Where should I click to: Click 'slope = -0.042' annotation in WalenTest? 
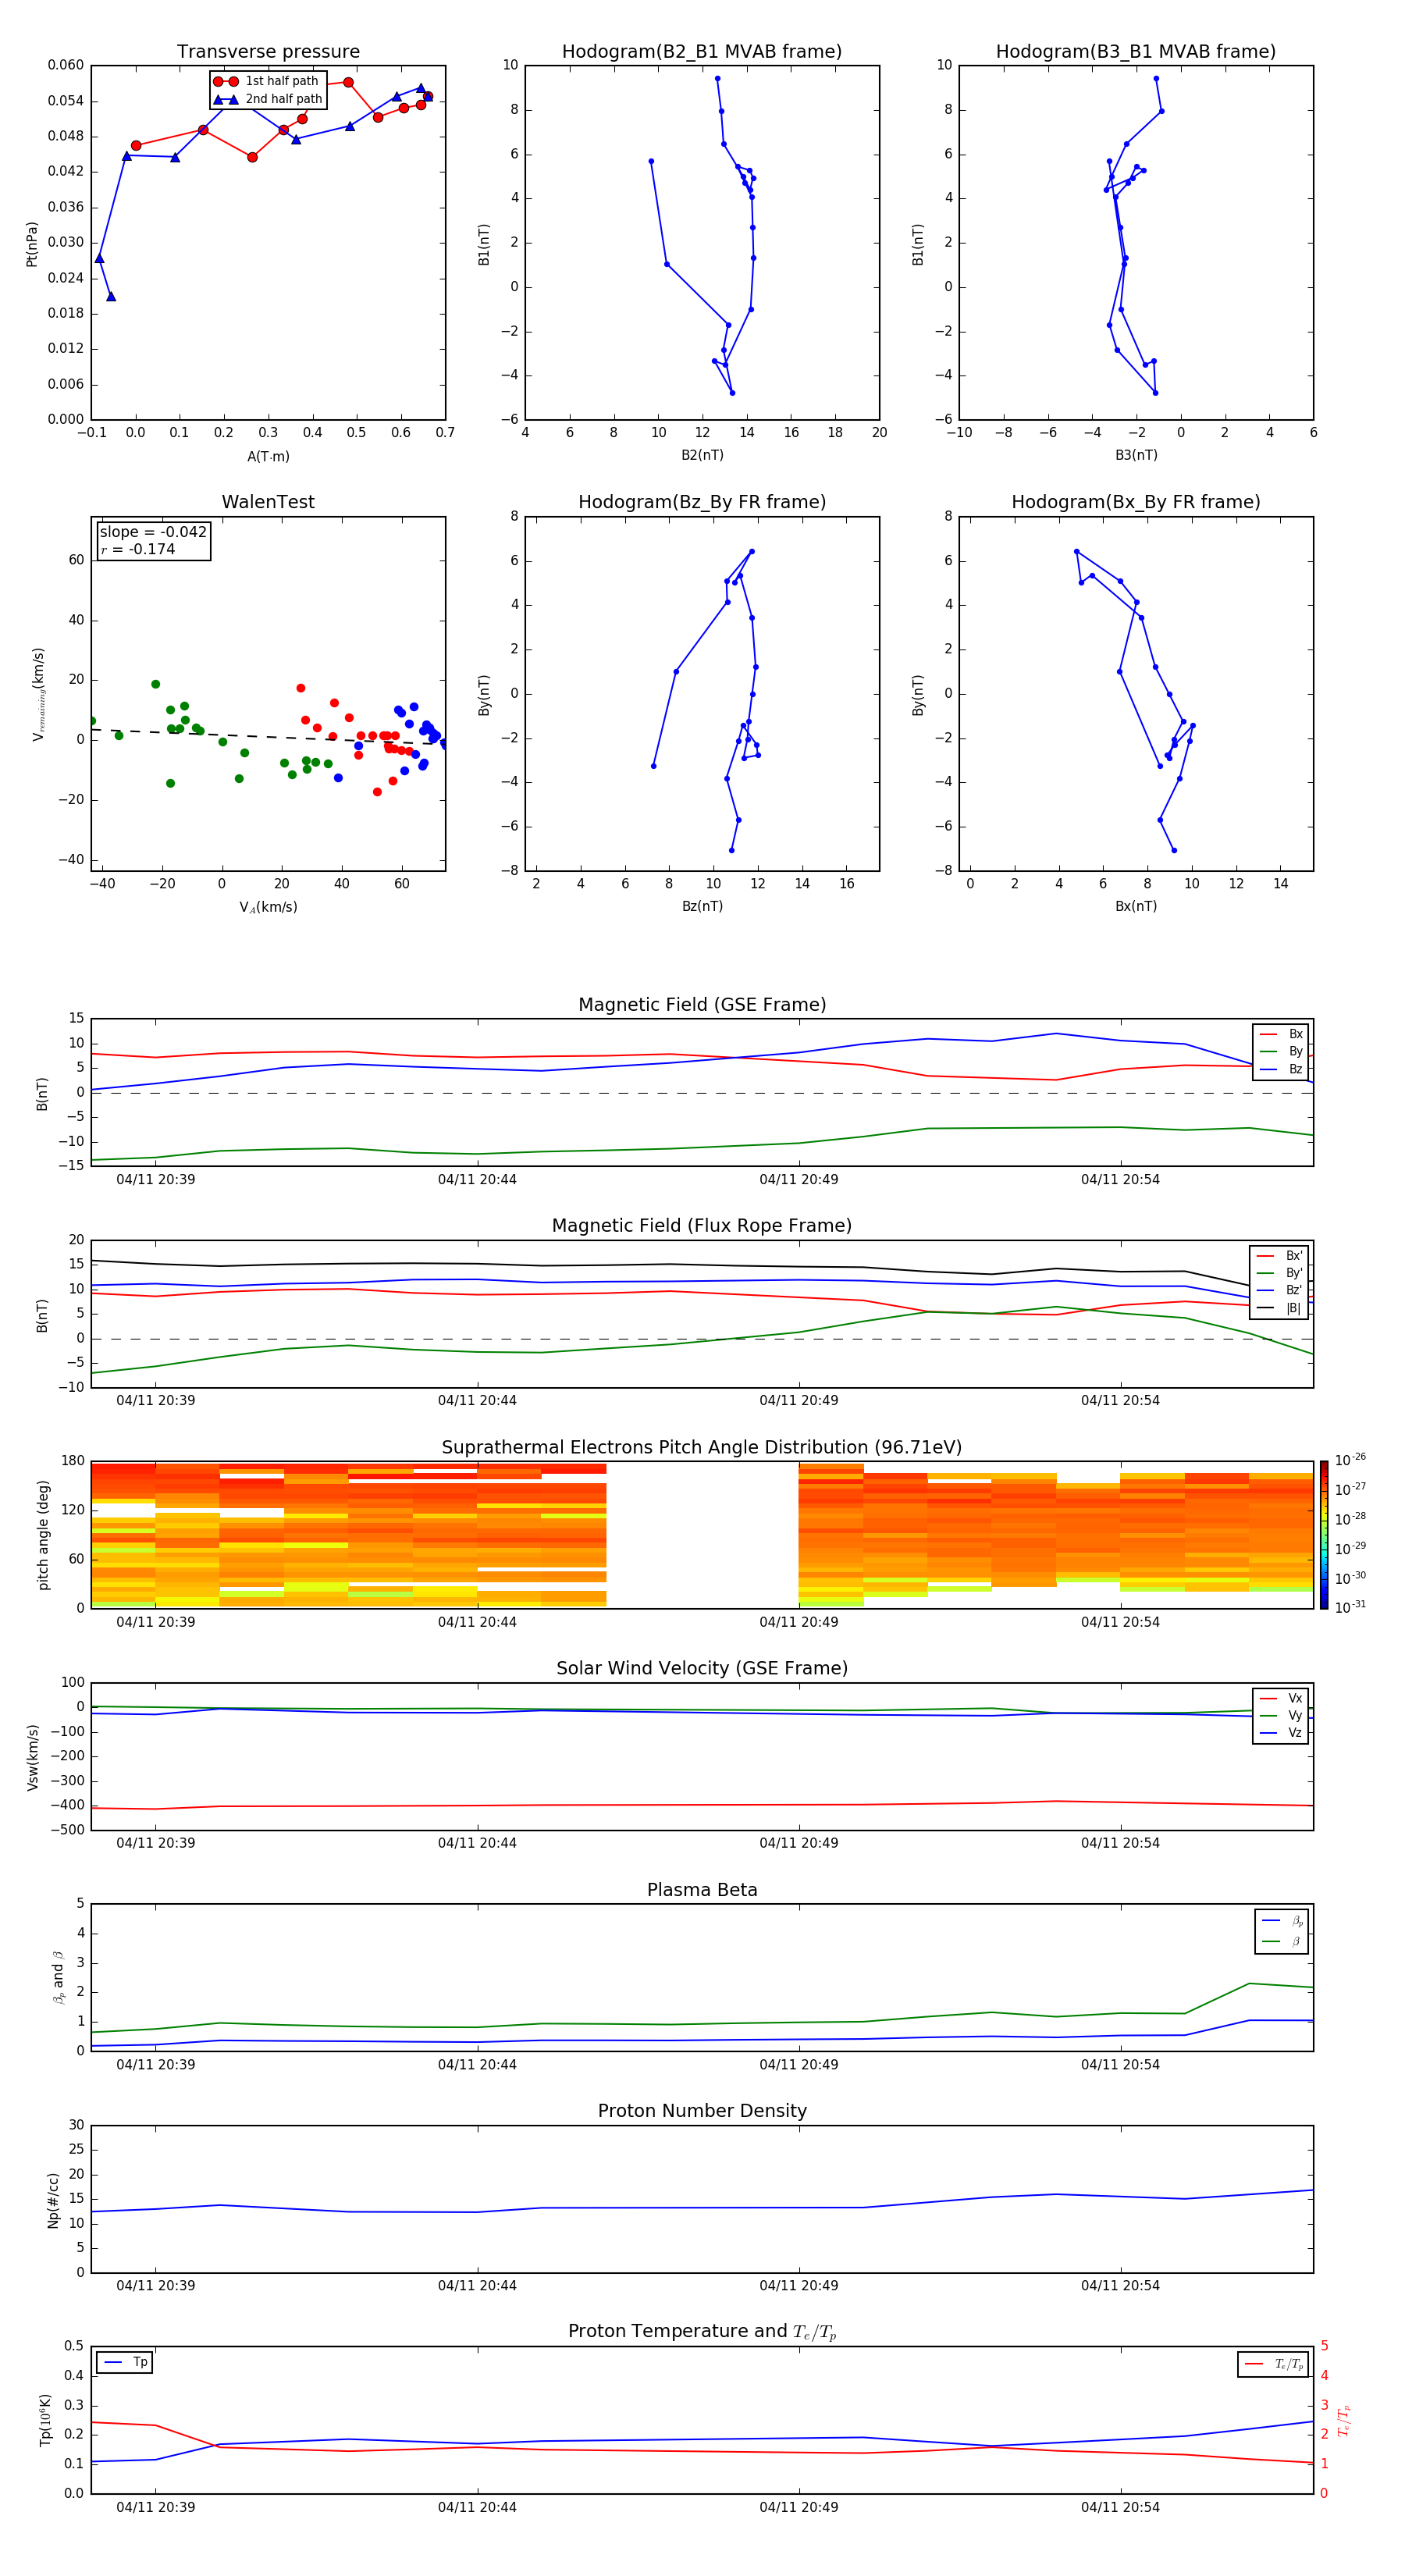(153, 532)
